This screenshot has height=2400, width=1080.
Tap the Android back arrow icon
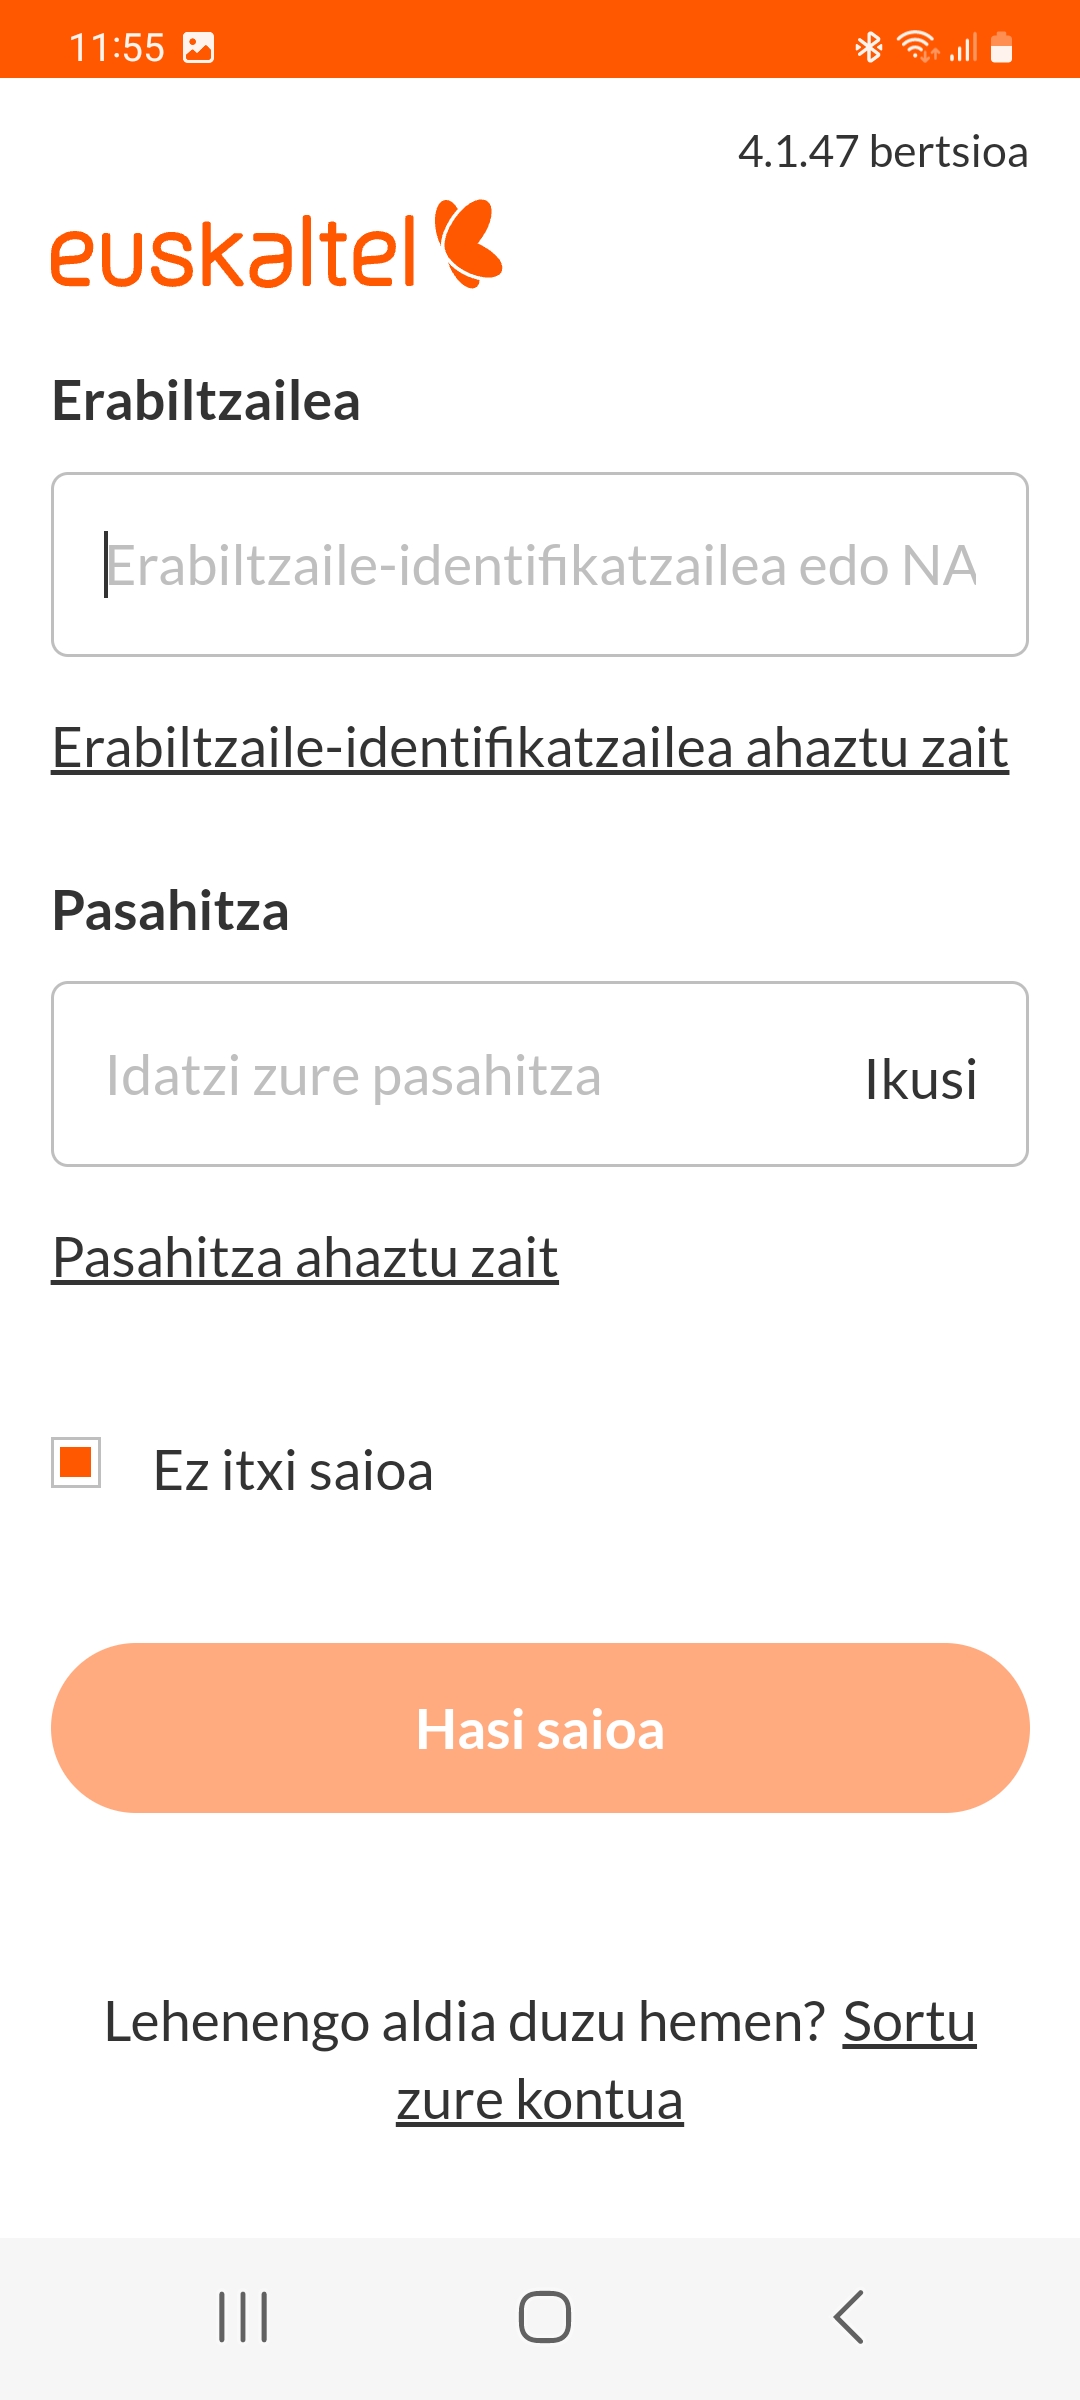click(848, 2317)
